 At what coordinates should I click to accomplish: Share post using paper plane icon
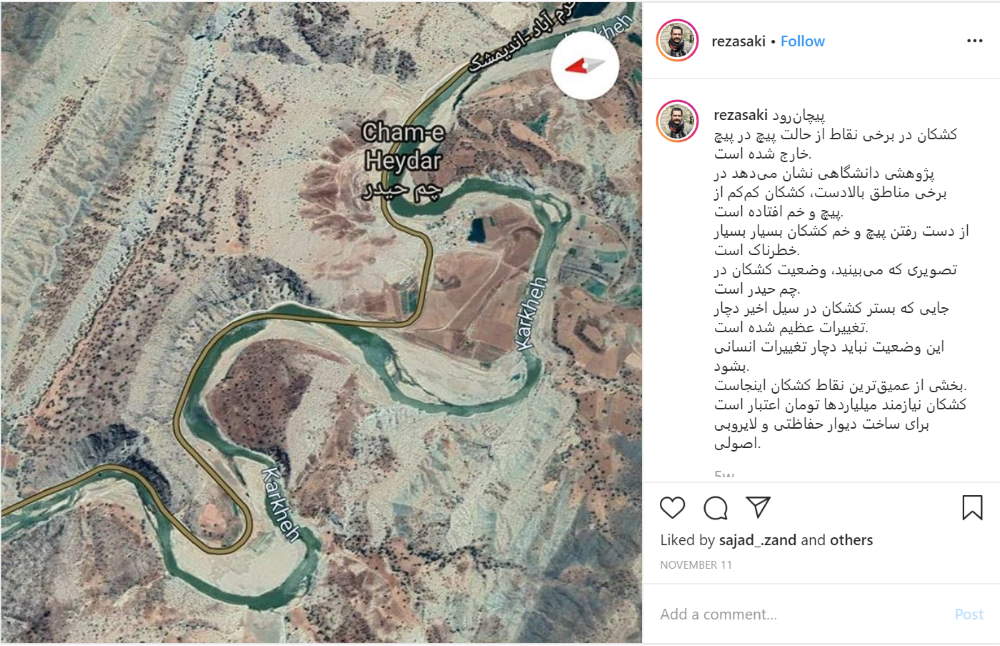click(758, 507)
